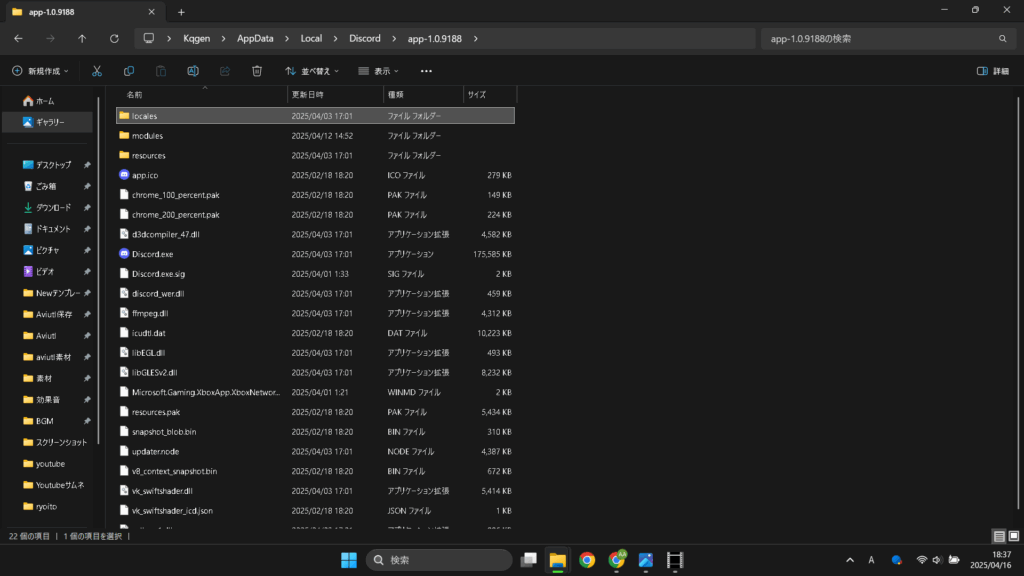Click the rename icon in toolbar
Screen dimensions: 1024x576
pyautogui.click(x=193, y=71)
